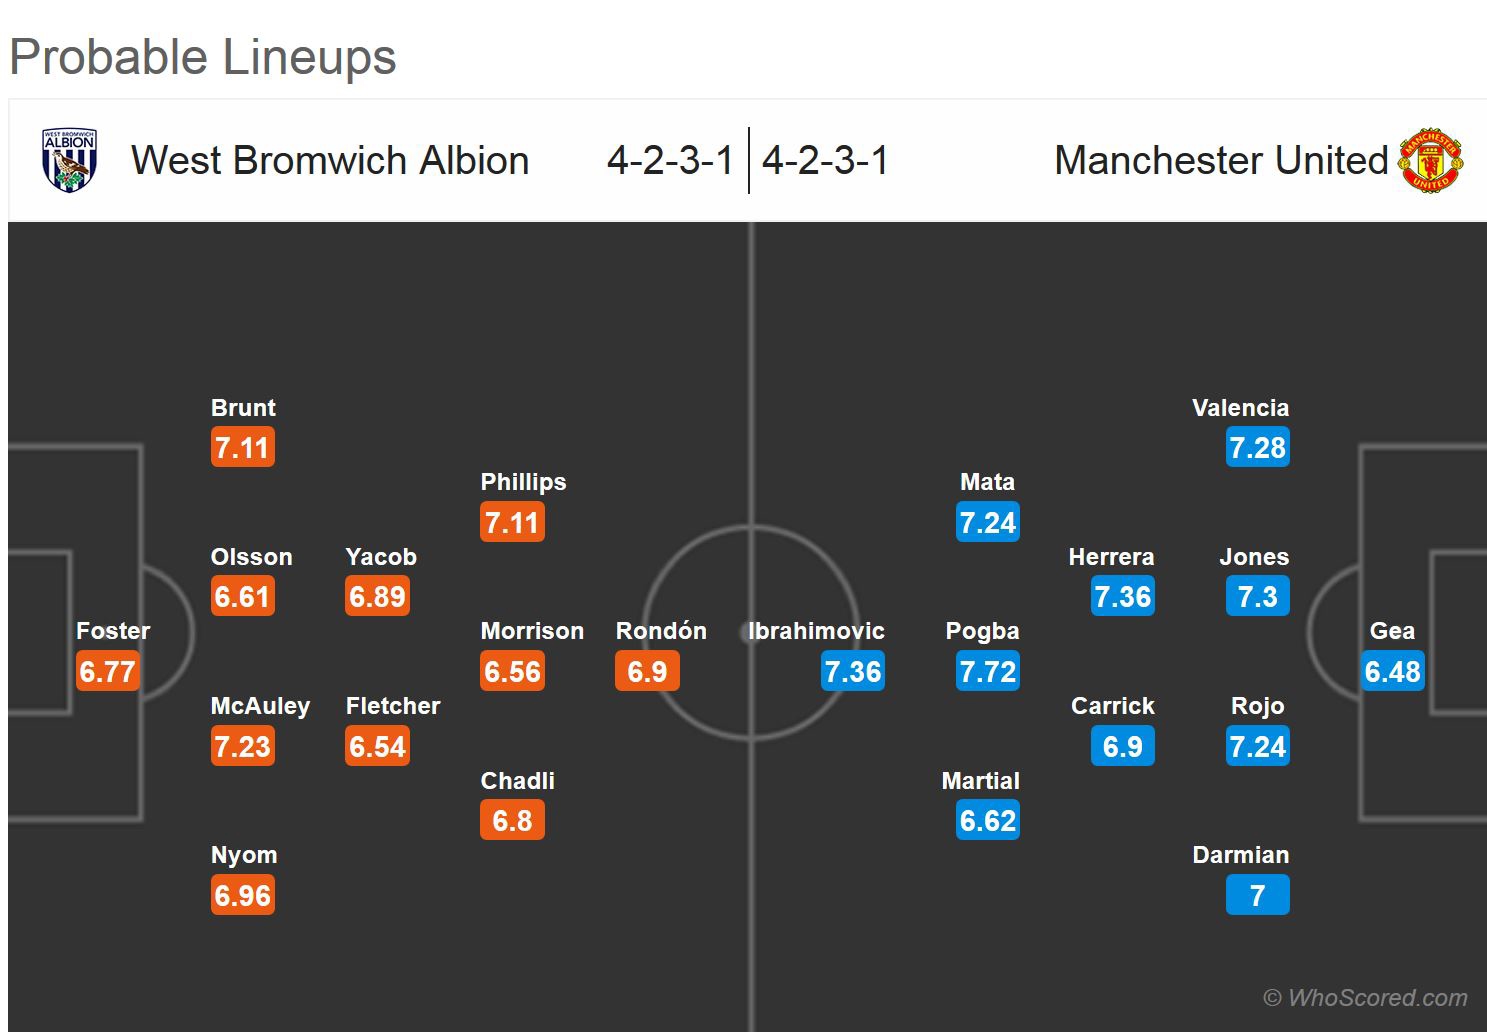The width and height of the screenshot is (1487, 1032).
Task: Click West Brom's 4-2-3-1 formation text
Action: [x=670, y=160]
